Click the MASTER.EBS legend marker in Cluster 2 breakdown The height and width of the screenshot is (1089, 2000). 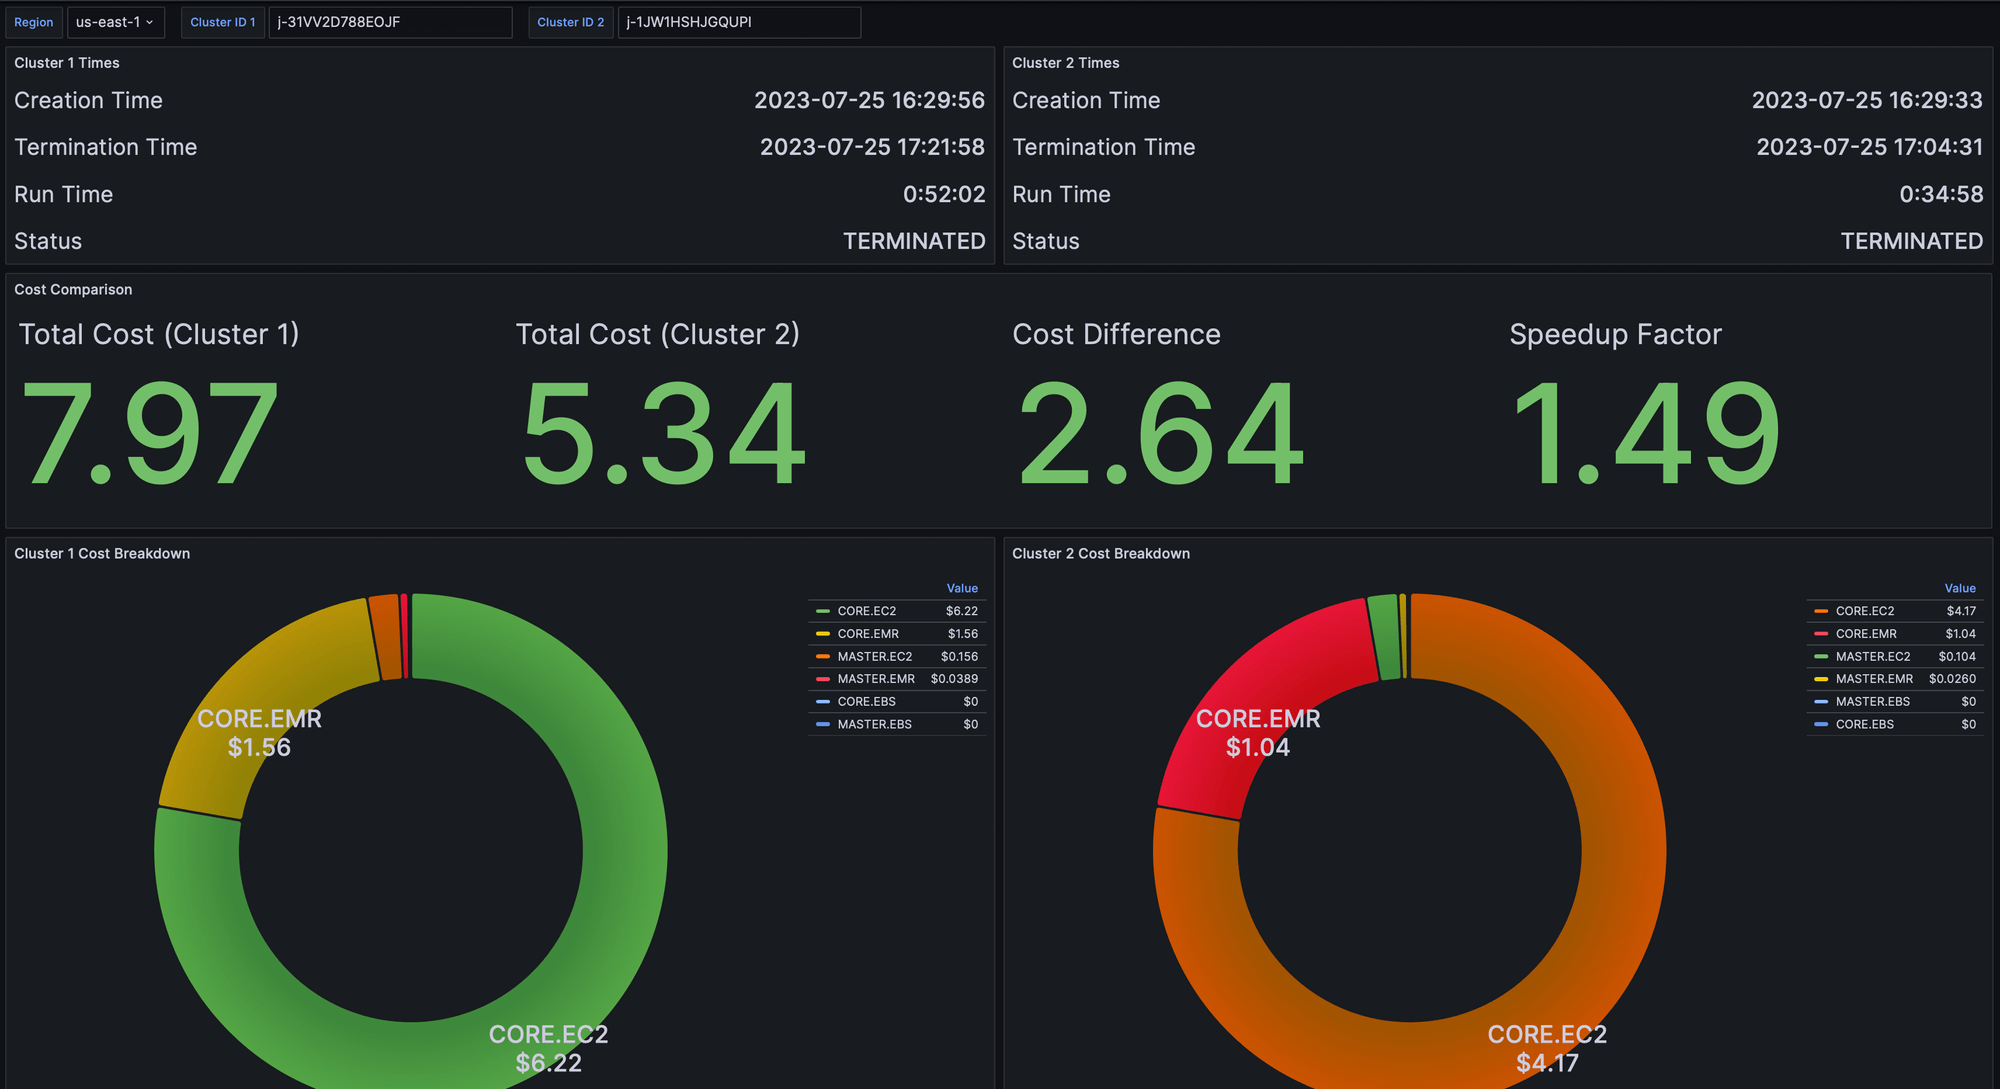pos(1820,701)
